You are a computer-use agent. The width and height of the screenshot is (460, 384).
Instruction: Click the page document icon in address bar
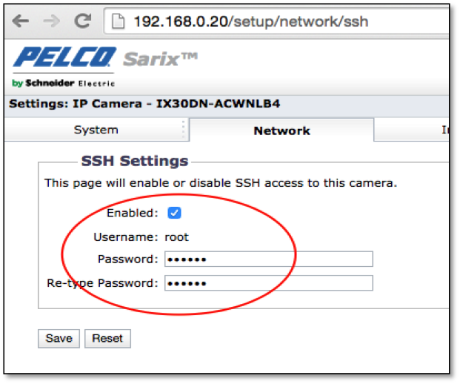click(x=118, y=22)
